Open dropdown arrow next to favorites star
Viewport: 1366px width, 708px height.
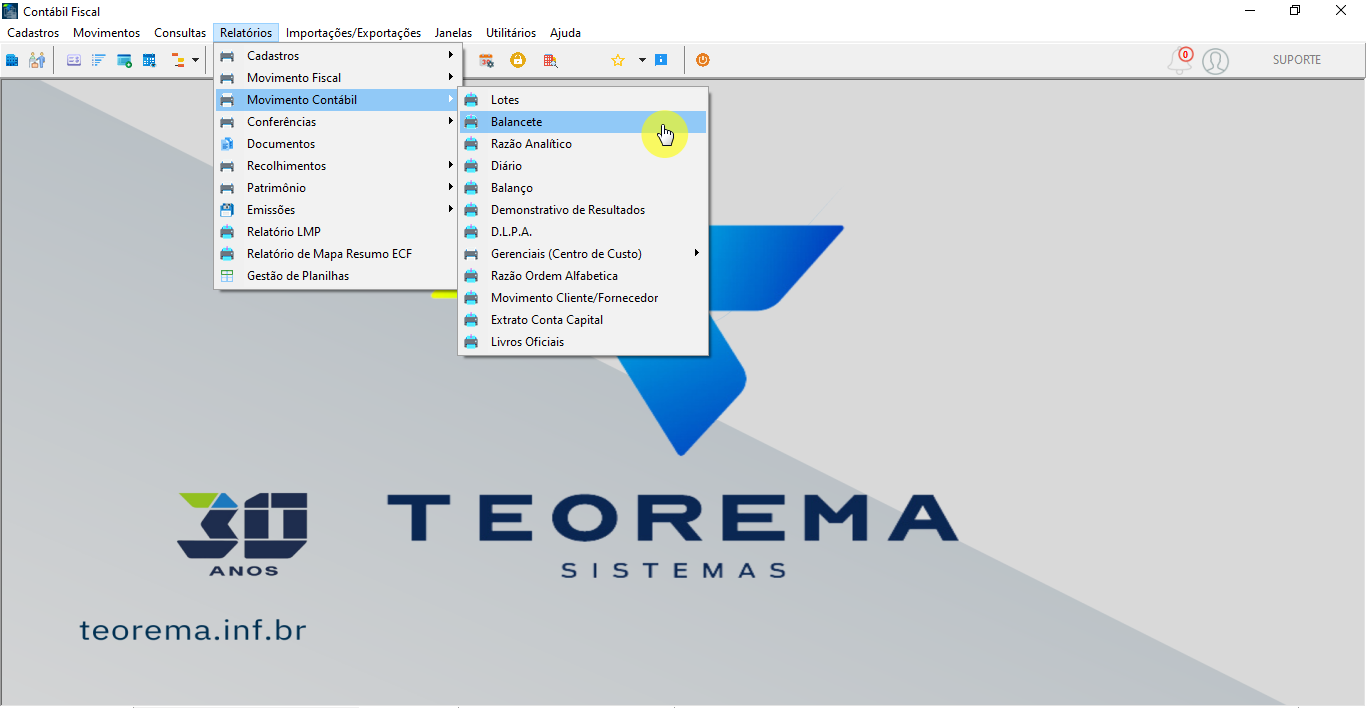tap(642, 60)
